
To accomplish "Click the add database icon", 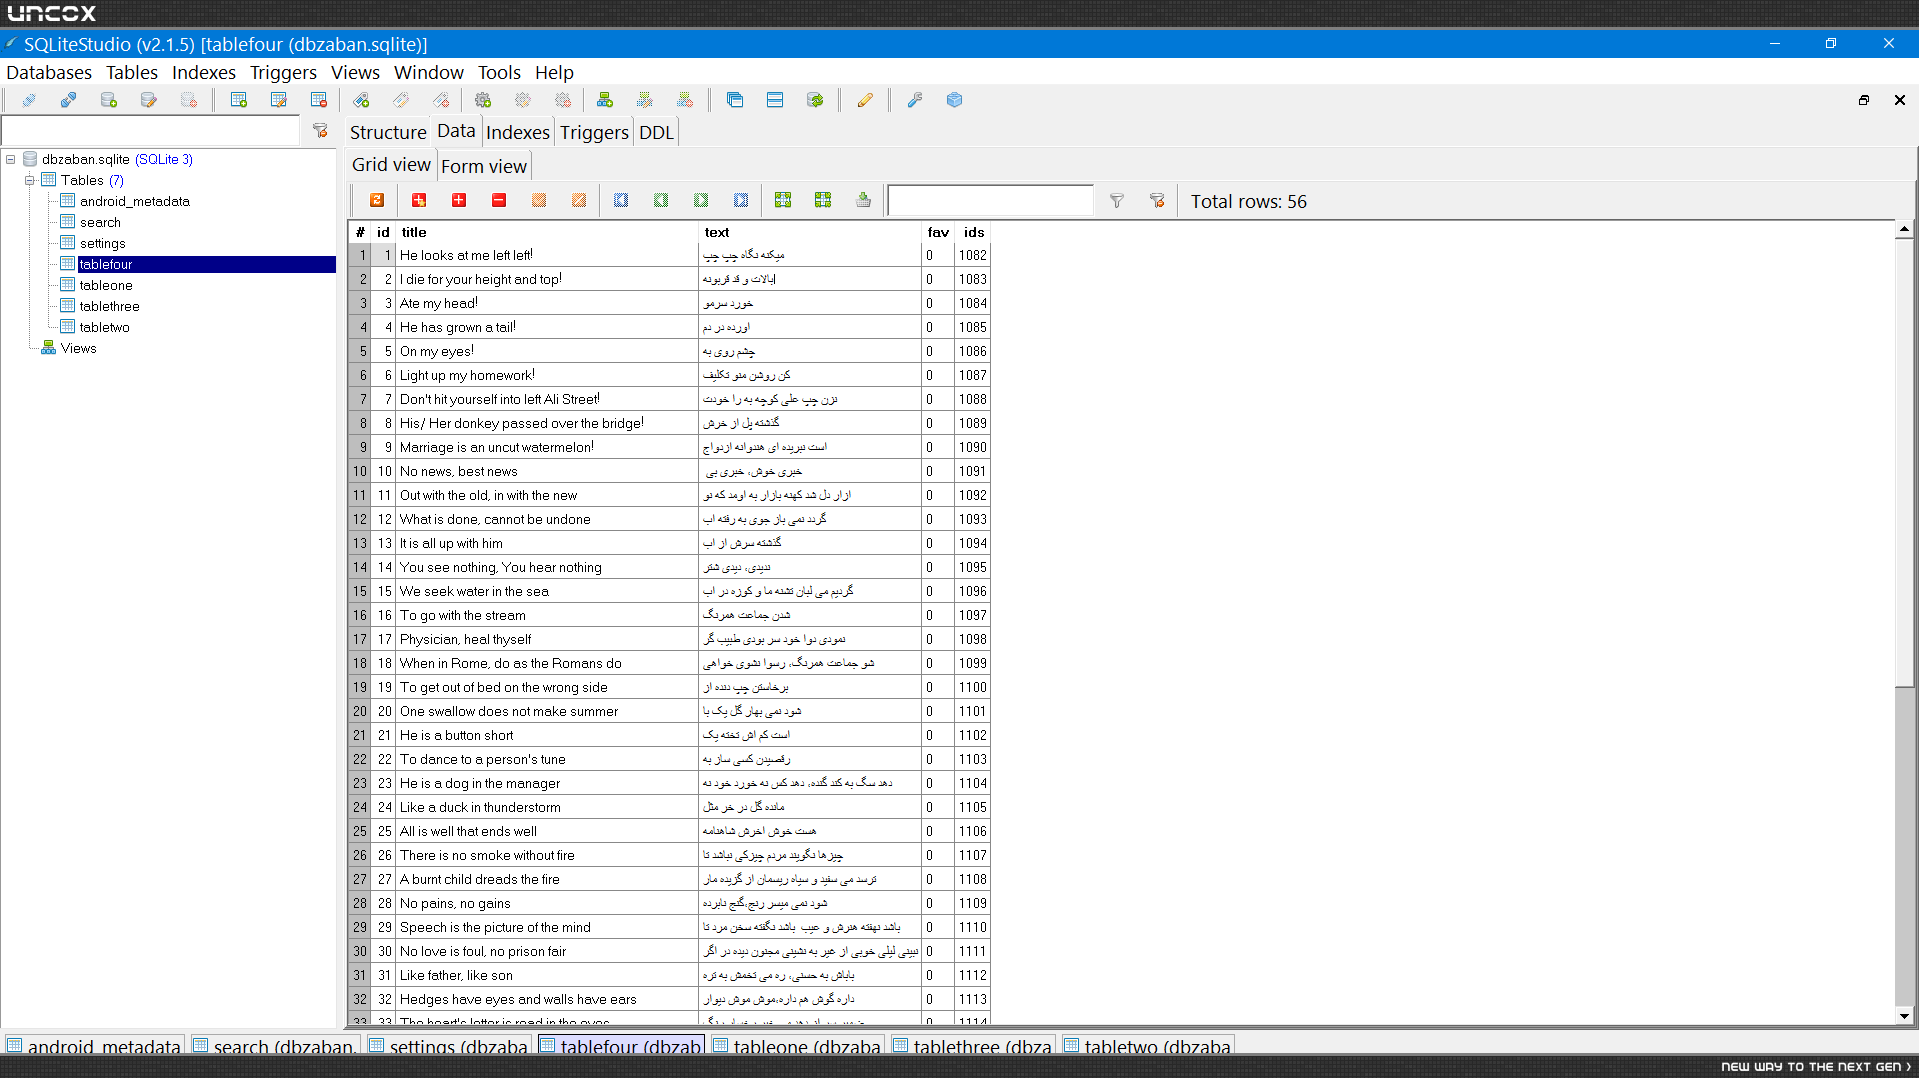I will pos(109,100).
